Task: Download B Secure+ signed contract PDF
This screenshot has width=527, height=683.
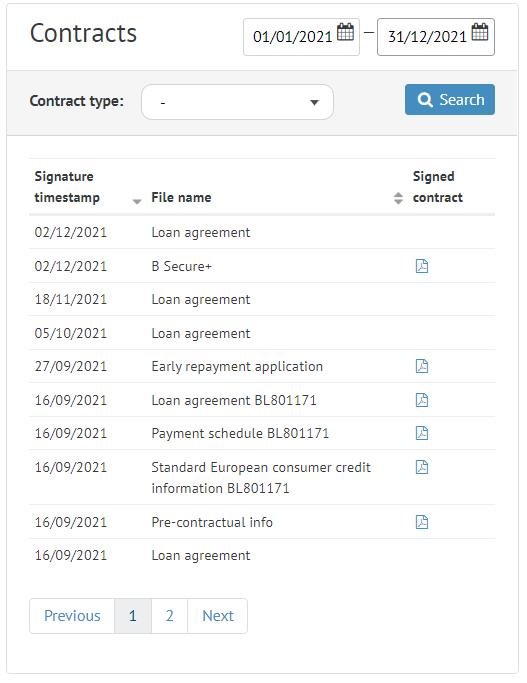Action: click(x=422, y=266)
